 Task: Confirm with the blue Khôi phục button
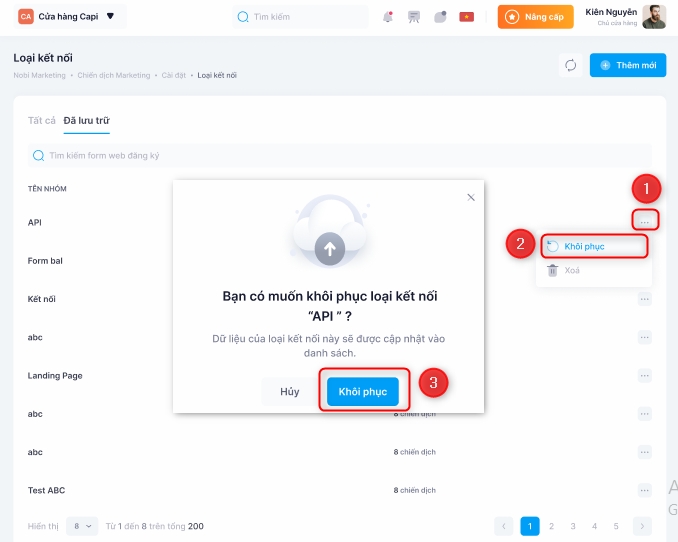(362, 392)
